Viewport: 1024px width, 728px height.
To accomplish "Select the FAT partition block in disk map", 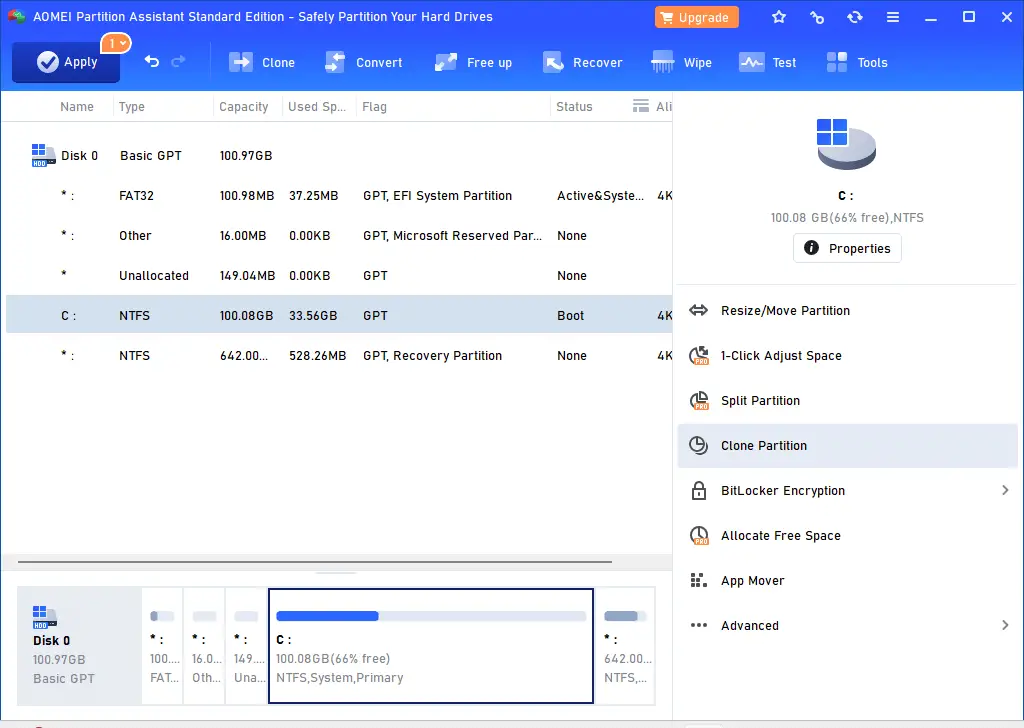I will tap(163, 646).
